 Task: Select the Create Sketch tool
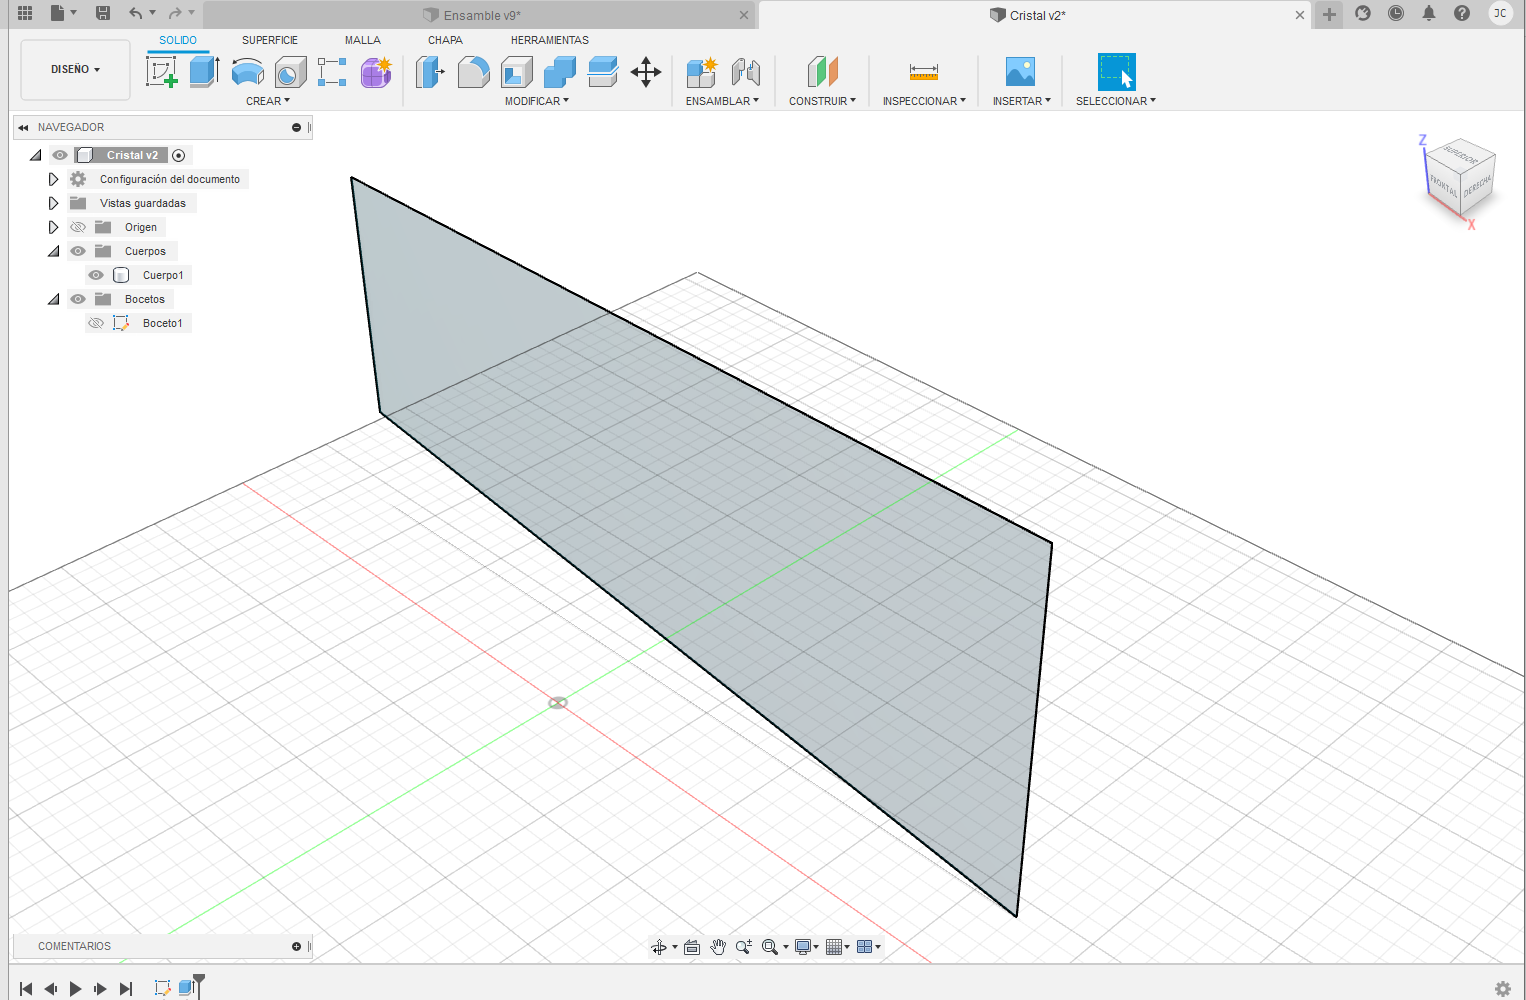click(x=162, y=72)
